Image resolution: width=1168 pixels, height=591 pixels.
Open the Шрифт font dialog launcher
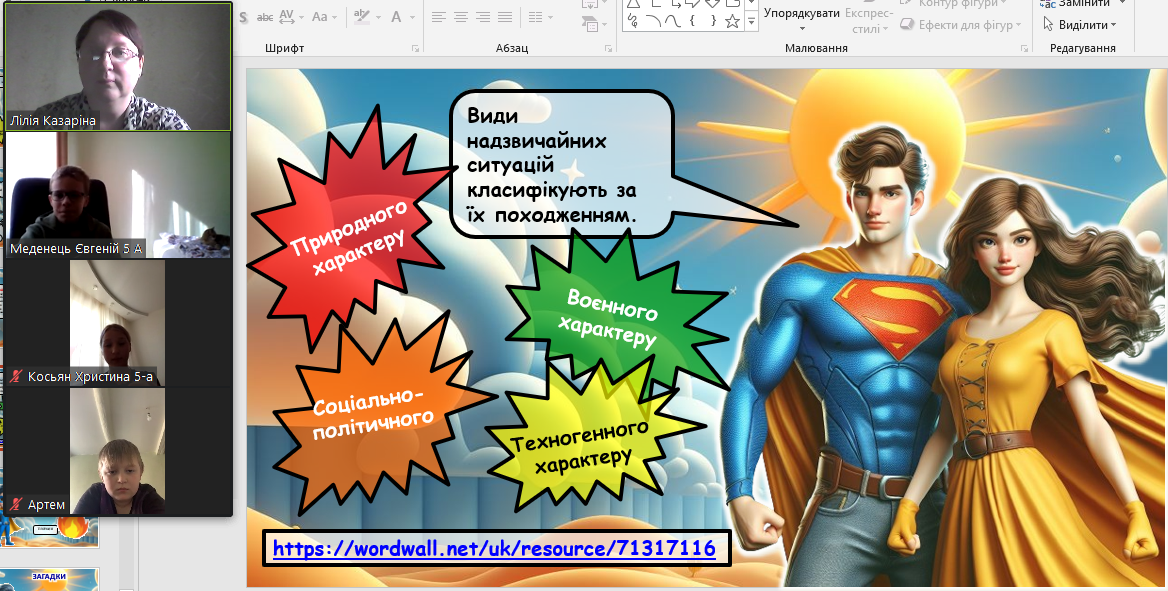point(415,48)
